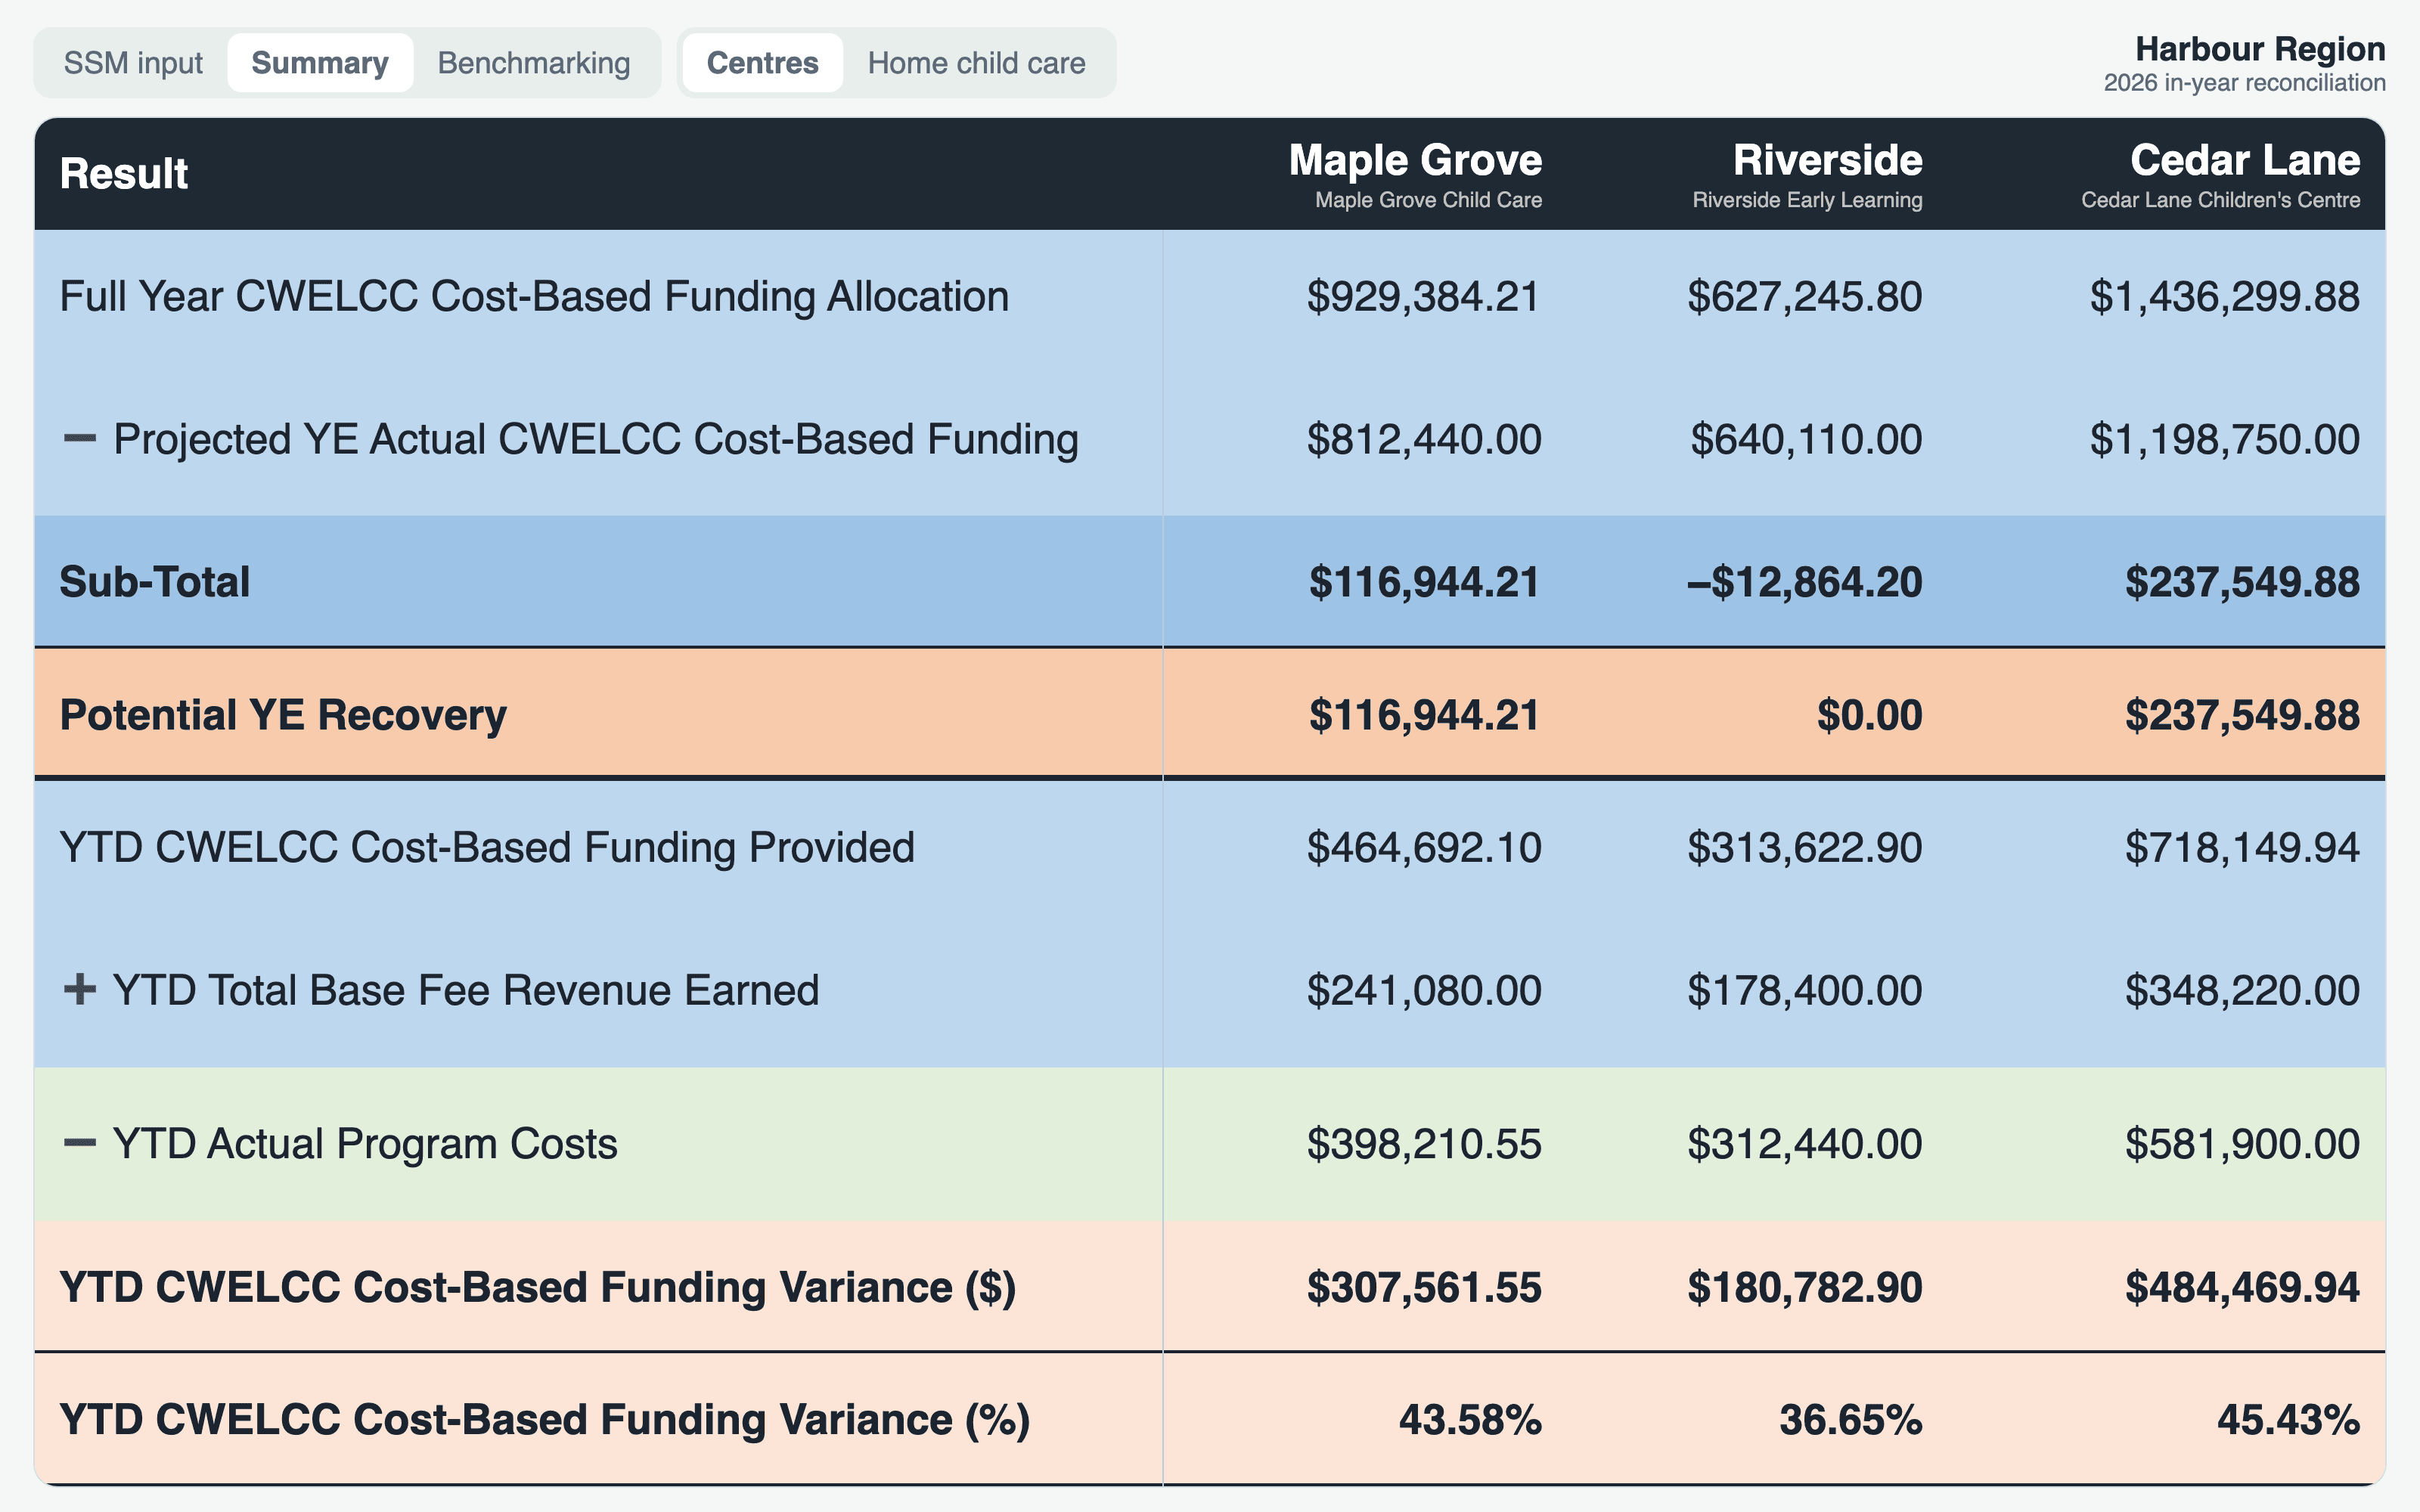Image resolution: width=2420 pixels, height=1512 pixels.
Task: Click the $348,220.00 base fee revenue cell
Action: click(x=2242, y=991)
